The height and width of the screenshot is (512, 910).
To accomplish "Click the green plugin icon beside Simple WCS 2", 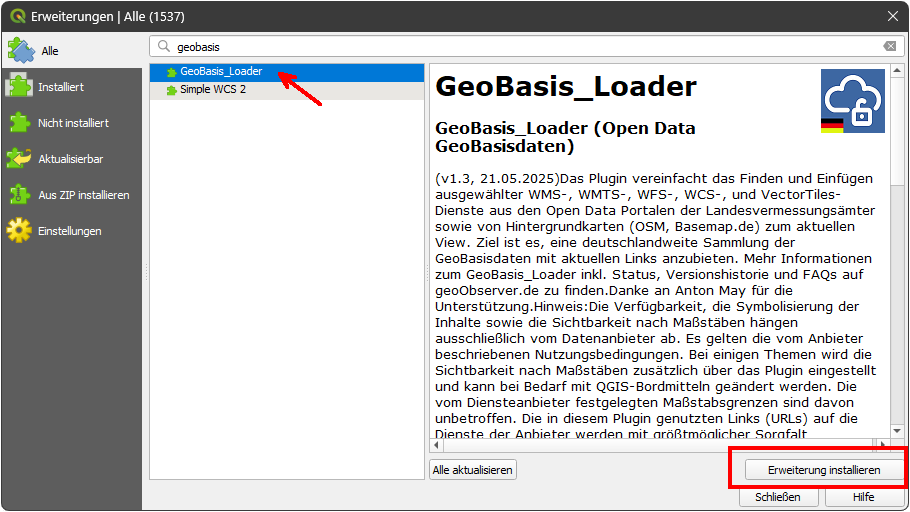I will (x=171, y=90).
